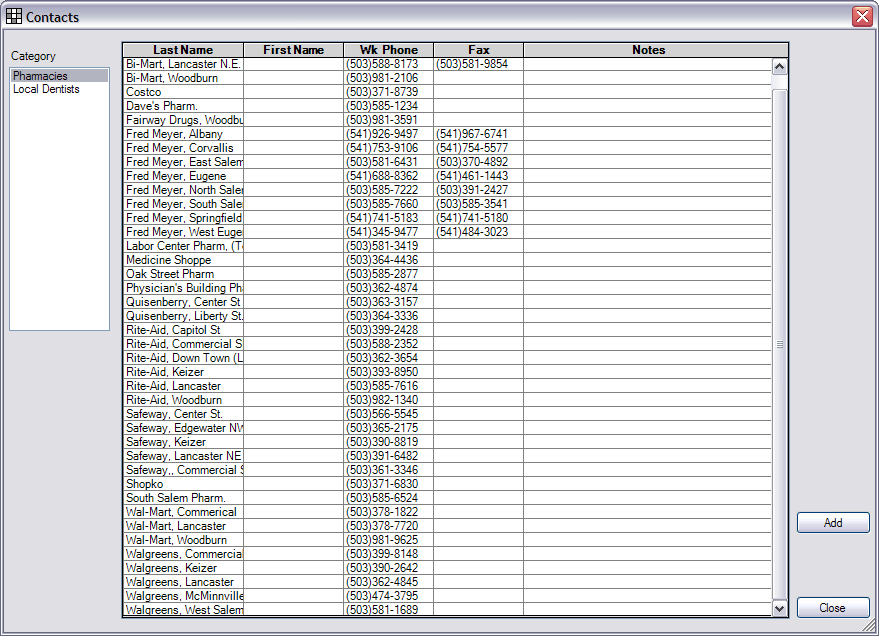This screenshot has width=879, height=636.
Task: Click fax number (503)391-2427
Action: tap(472, 190)
